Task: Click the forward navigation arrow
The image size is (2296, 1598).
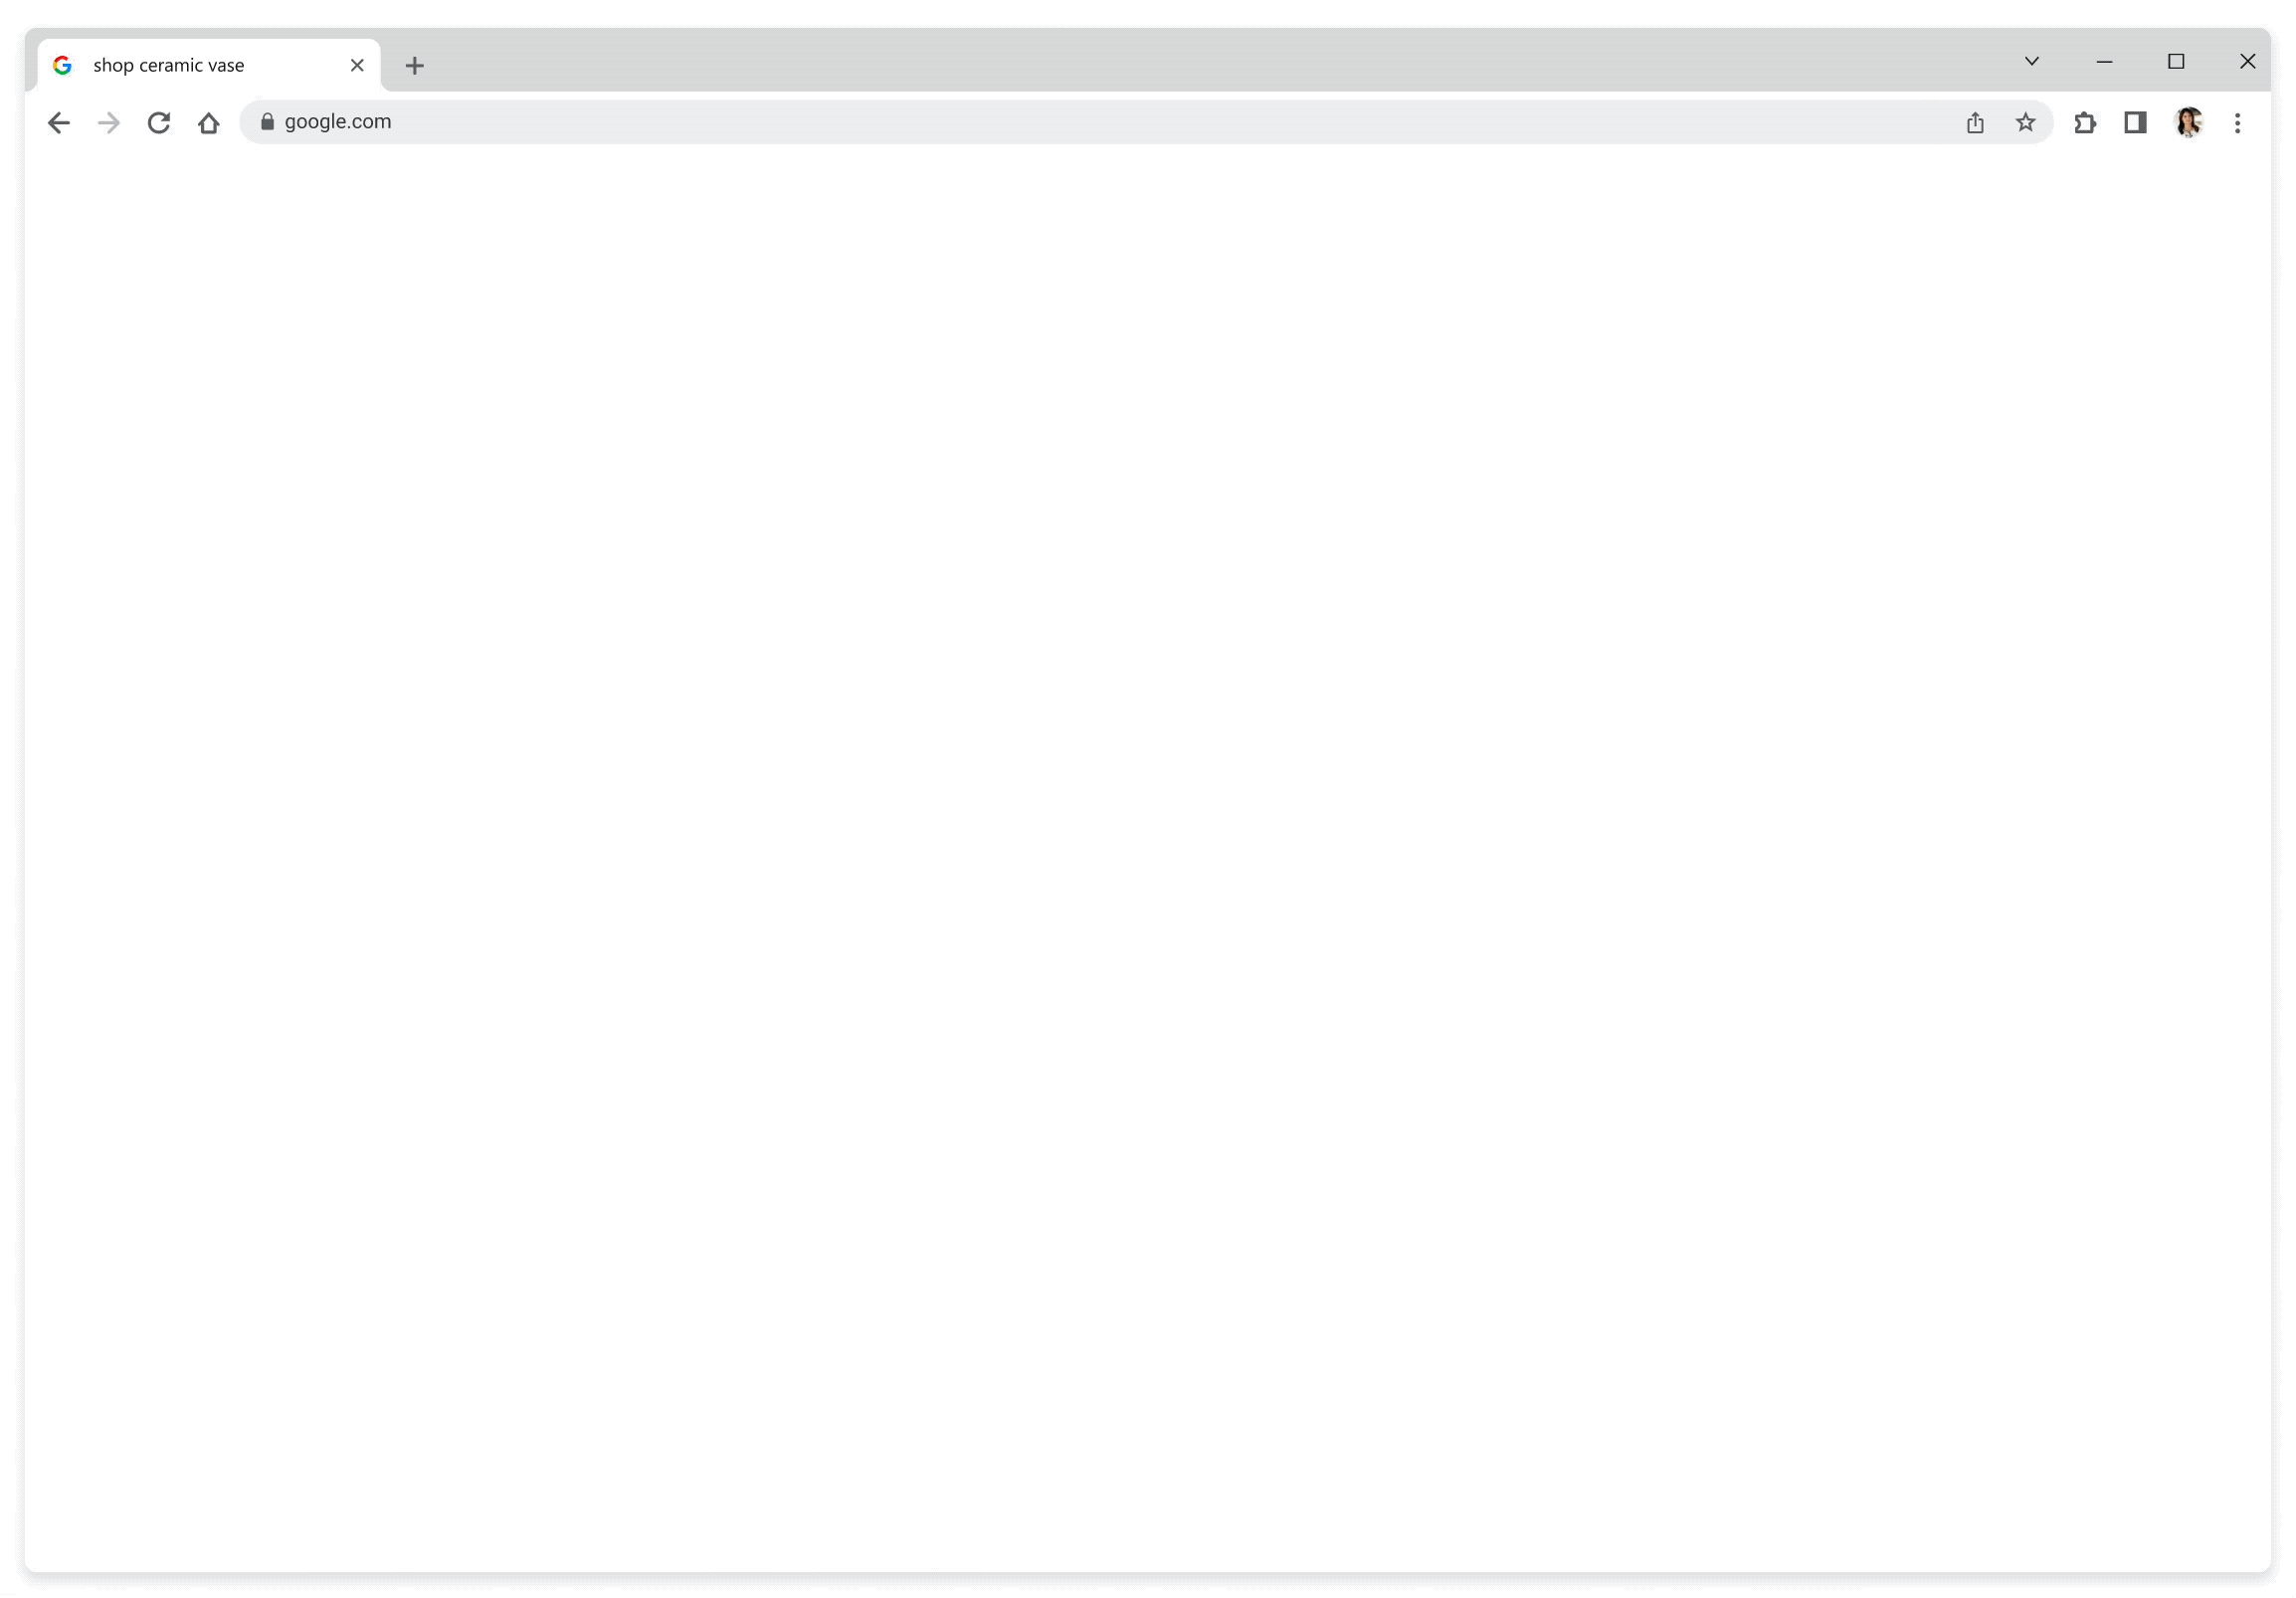Action: pyautogui.click(x=108, y=122)
